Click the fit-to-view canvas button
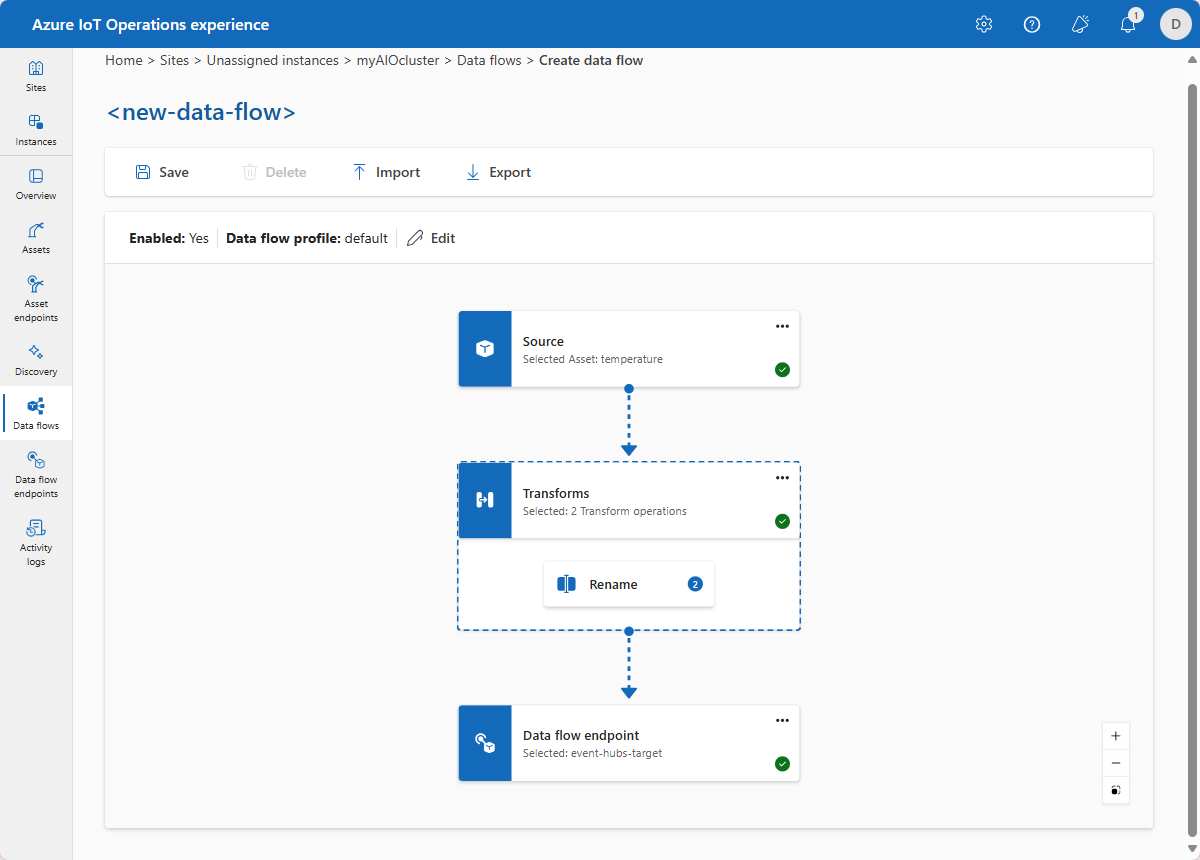The width and height of the screenshot is (1200, 860). (x=1116, y=790)
